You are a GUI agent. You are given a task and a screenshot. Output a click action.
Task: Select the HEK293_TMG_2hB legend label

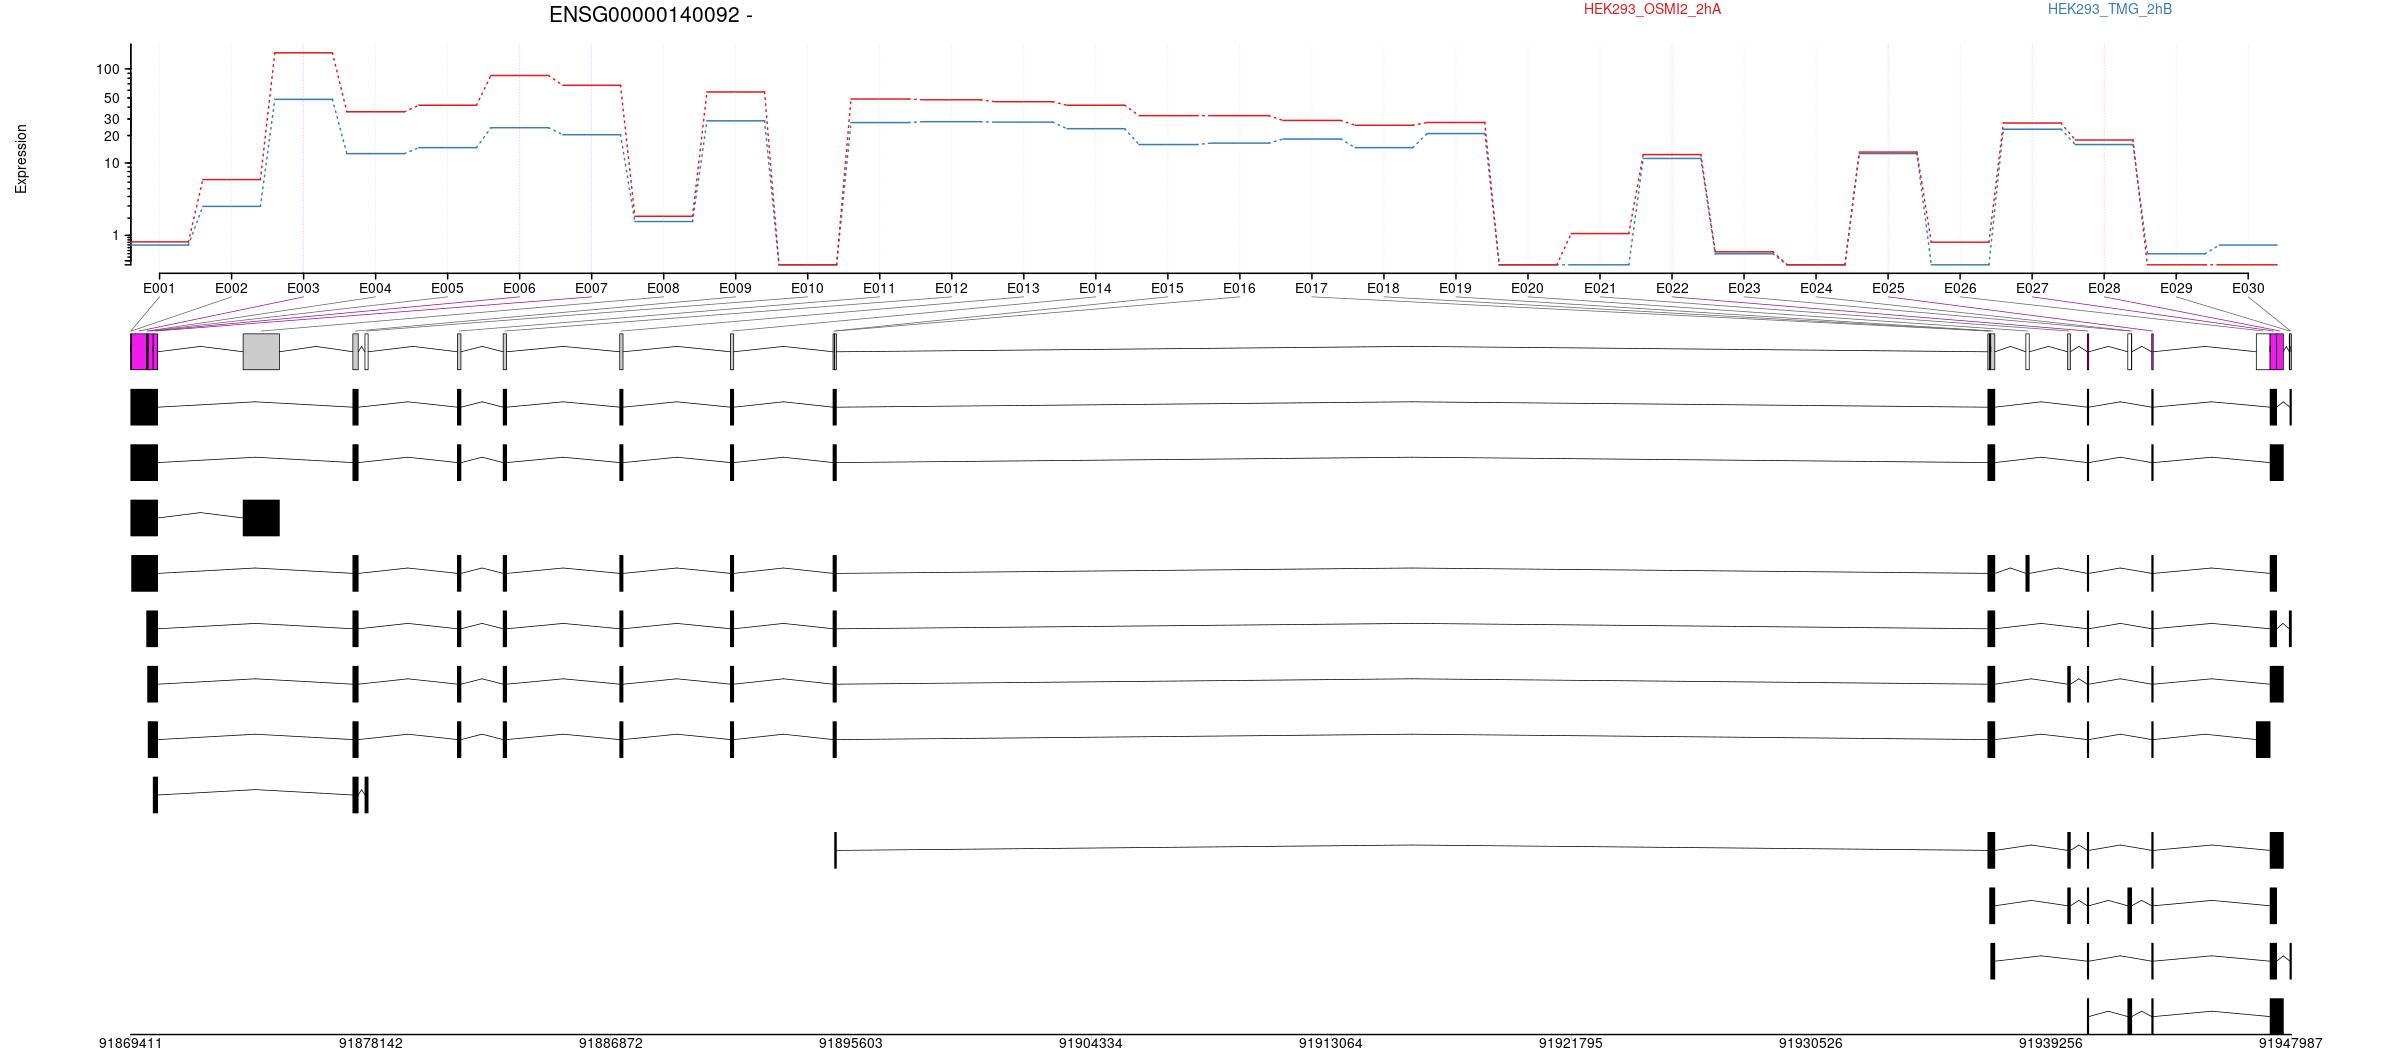(2109, 9)
